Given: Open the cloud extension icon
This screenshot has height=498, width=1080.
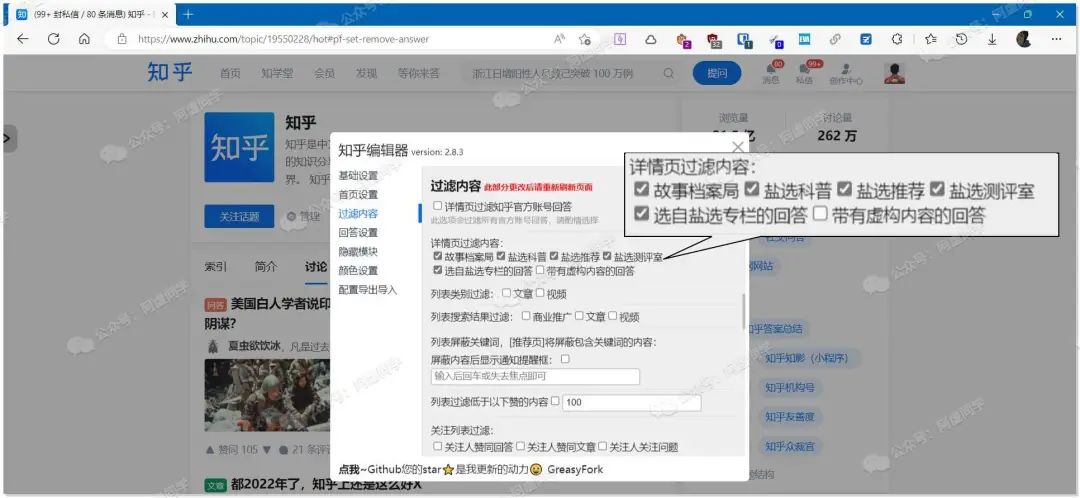Looking at the screenshot, I should click(x=650, y=39).
